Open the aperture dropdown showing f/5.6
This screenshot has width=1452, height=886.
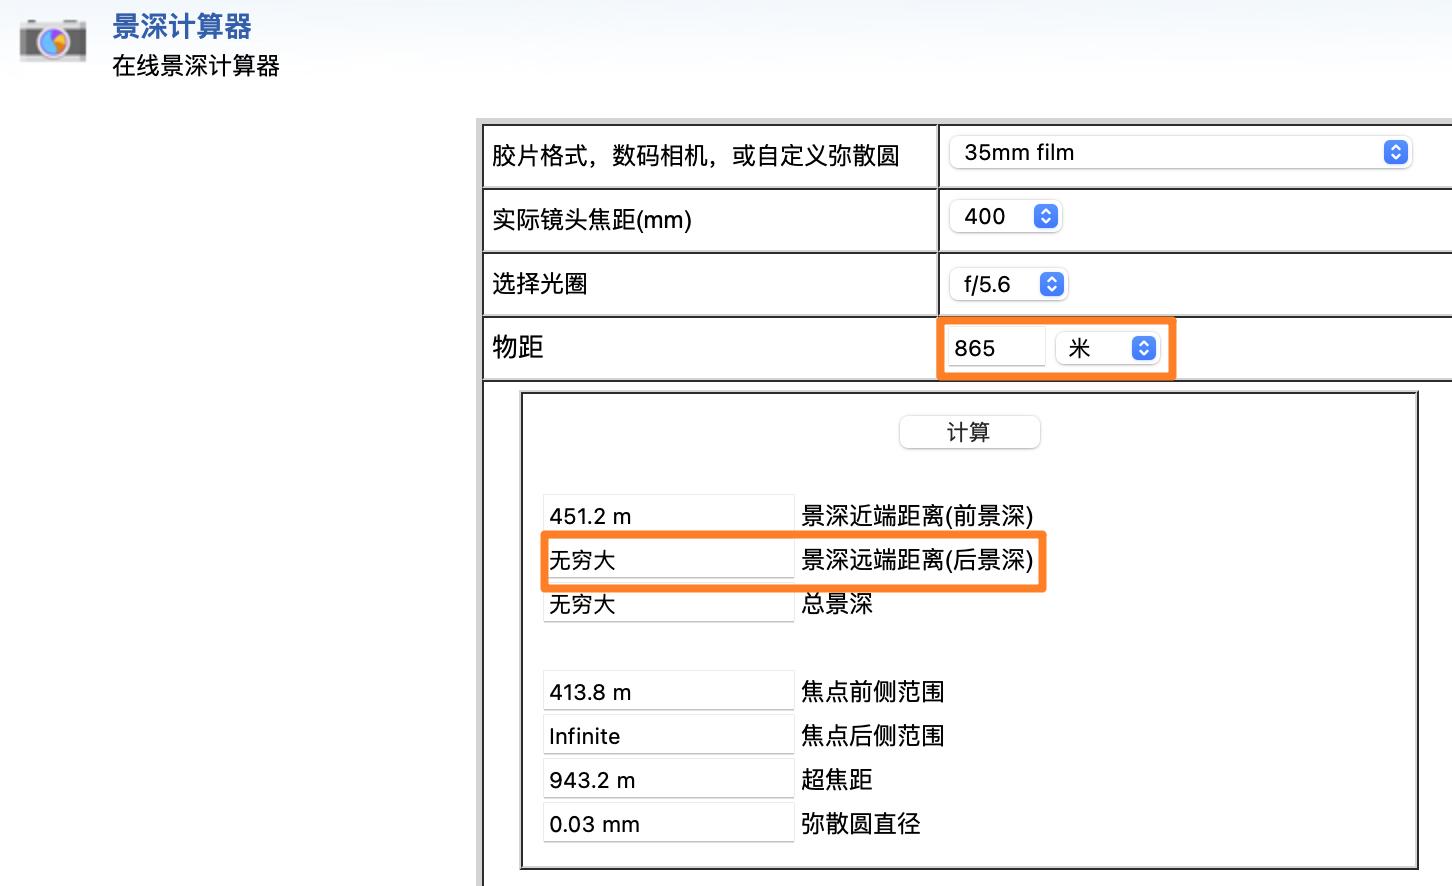point(1008,284)
